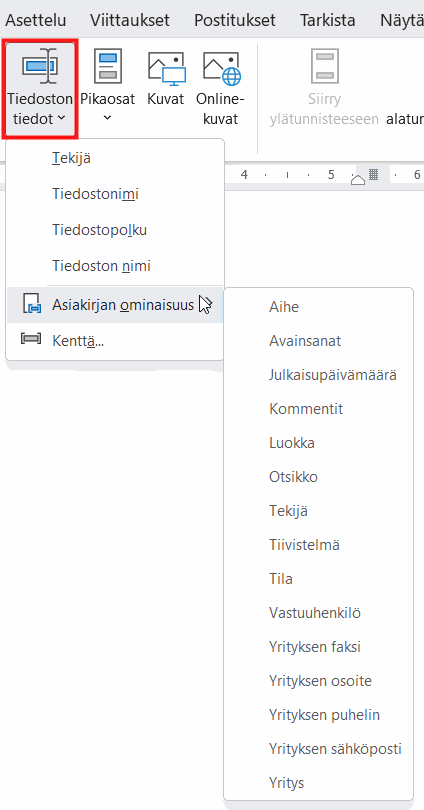Open the Tarkista ribbon tab
The image size is (424, 810).
point(327,20)
